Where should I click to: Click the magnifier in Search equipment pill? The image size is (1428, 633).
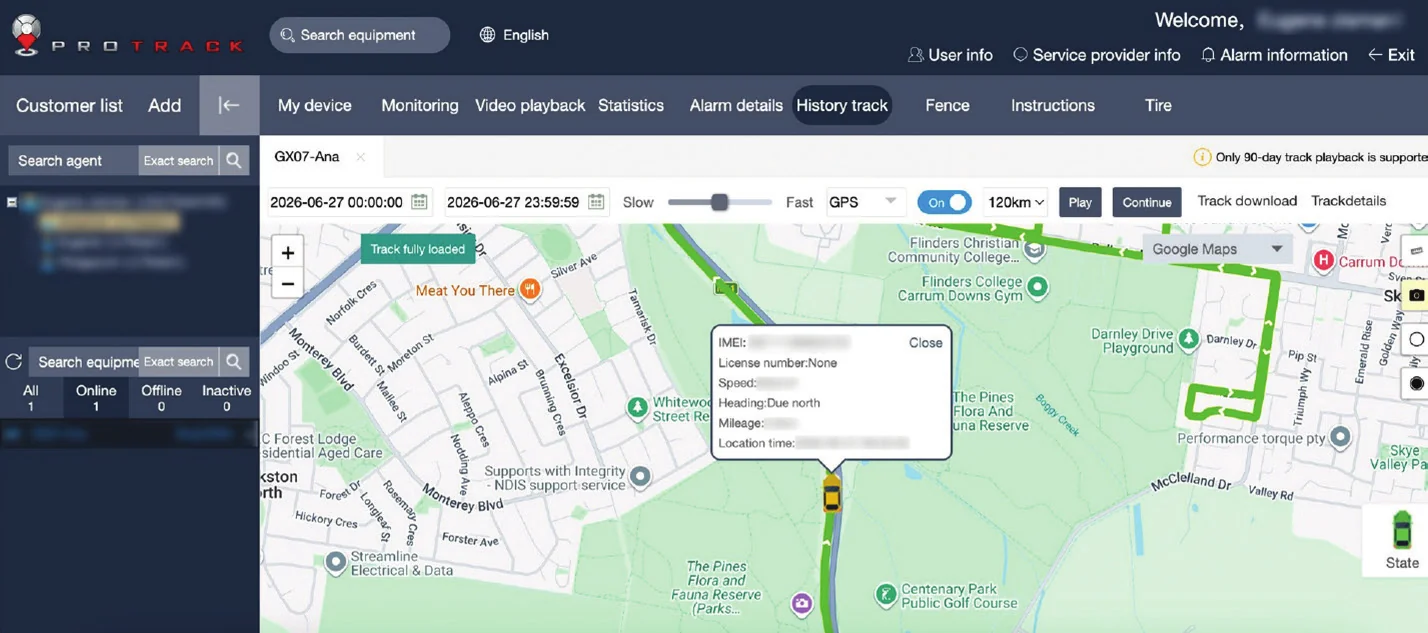(287, 35)
